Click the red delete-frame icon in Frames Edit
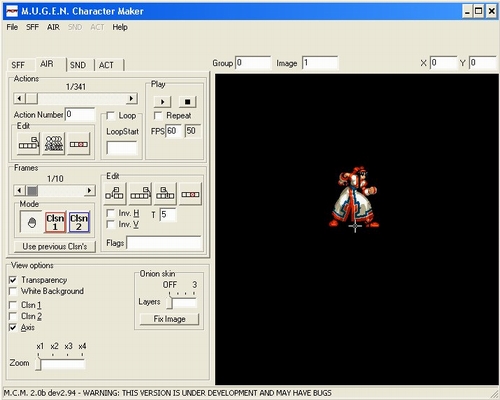Screen dimensions: 500x400 [190, 193]
